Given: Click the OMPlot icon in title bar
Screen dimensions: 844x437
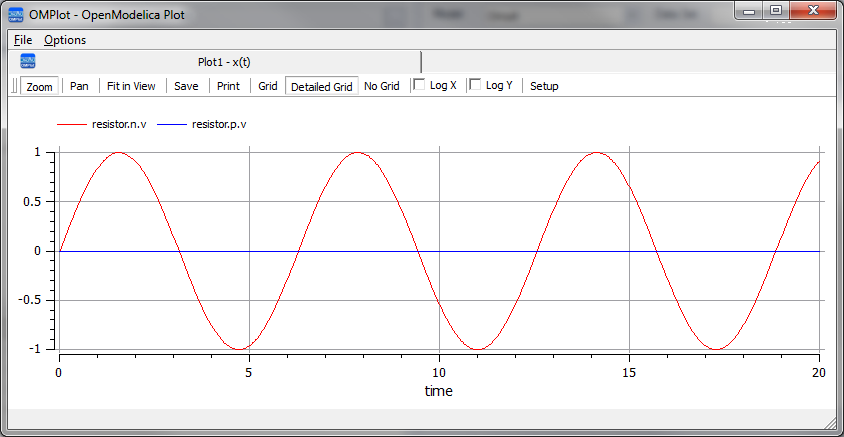Looking at the screenshot, I should [18, 15].
